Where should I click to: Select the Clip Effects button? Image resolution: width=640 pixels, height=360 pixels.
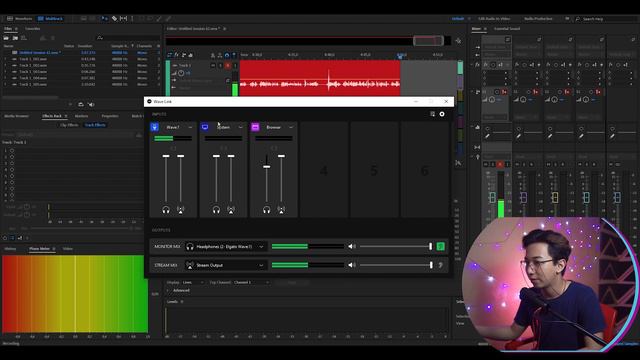pyautogui.click(x=69, y=125)
